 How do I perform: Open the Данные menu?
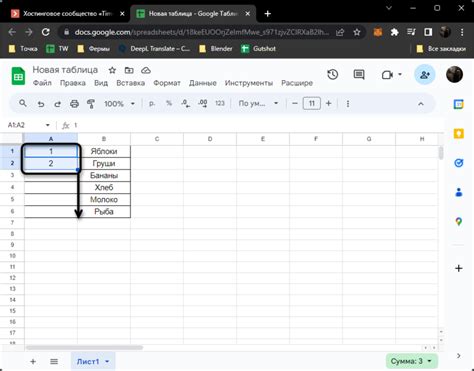pos(203,83)
